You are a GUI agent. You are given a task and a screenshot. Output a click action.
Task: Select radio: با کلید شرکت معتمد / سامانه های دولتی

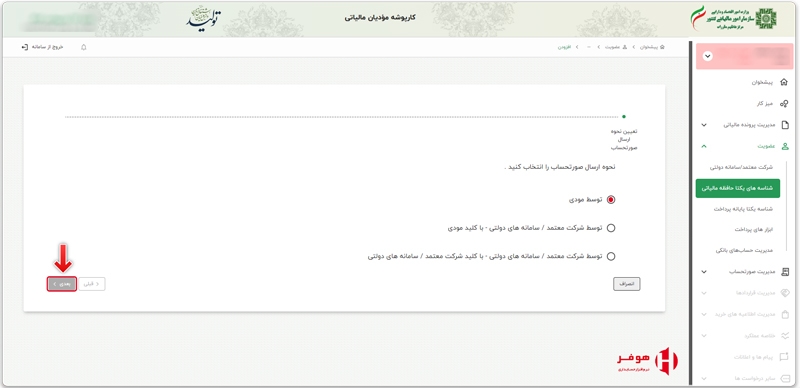(611, 257)
